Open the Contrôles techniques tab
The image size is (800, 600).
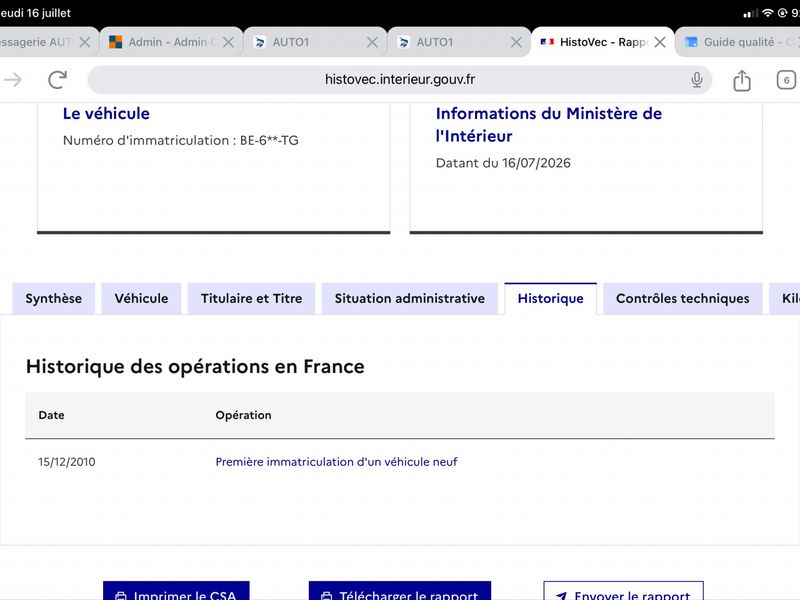coord(683,298)
